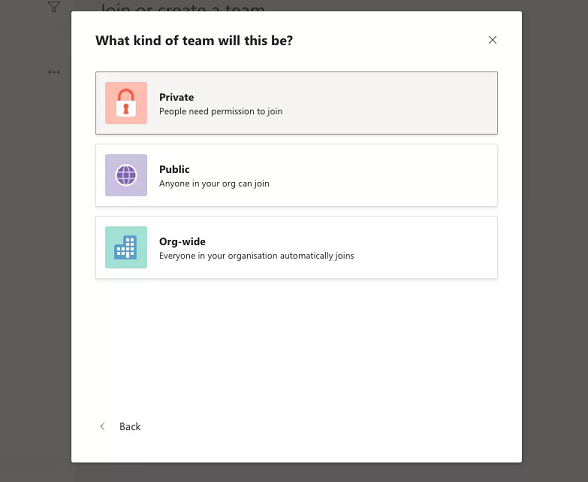Click the funnel filter icon behind dialog

tap(54, 6)
